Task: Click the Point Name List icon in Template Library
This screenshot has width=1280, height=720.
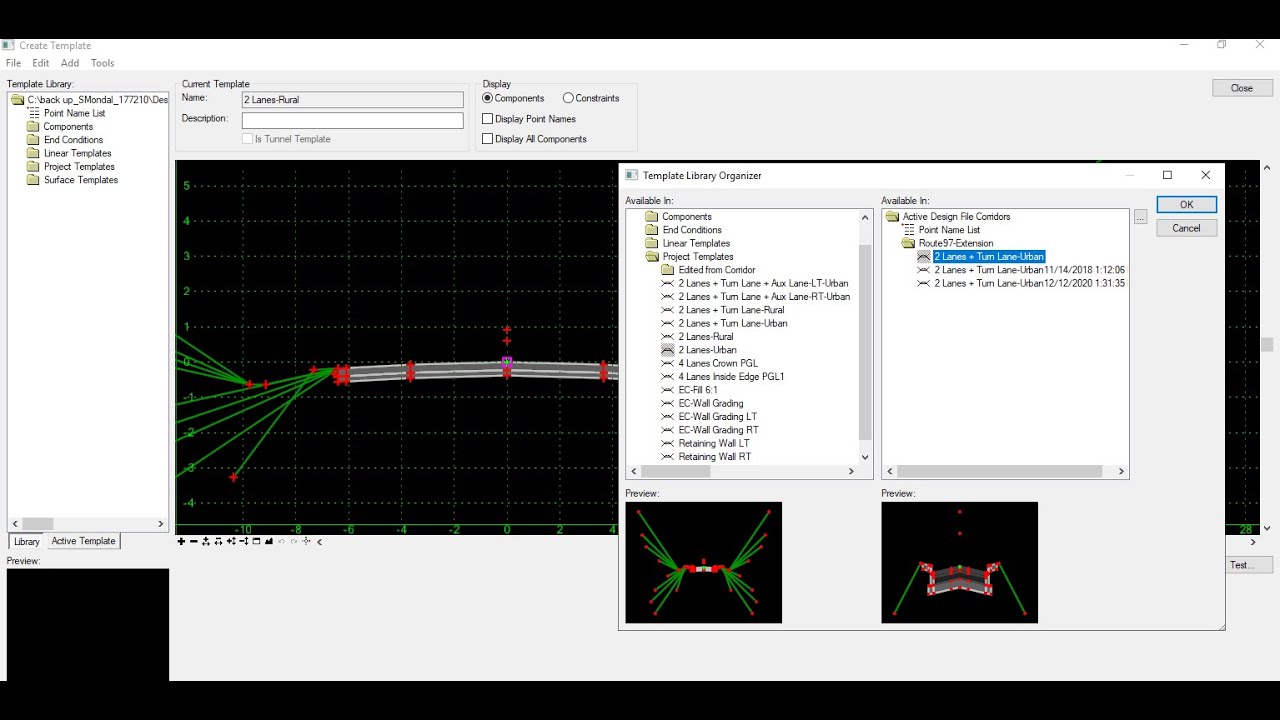Action: pos(33,113)
